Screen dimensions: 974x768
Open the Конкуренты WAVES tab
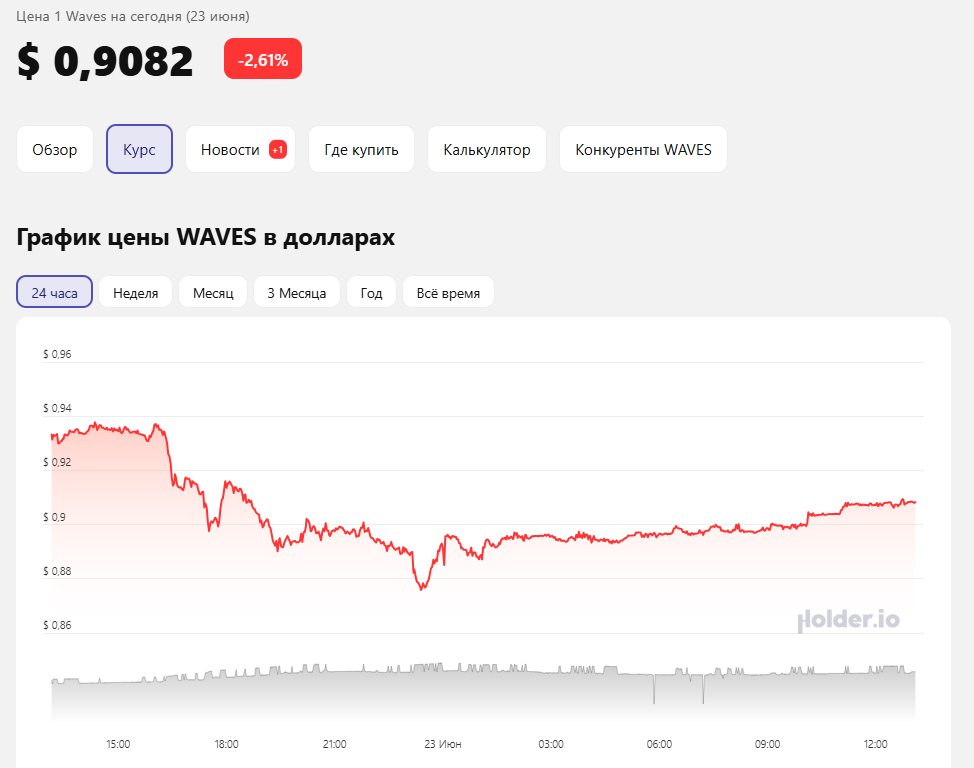644,150
